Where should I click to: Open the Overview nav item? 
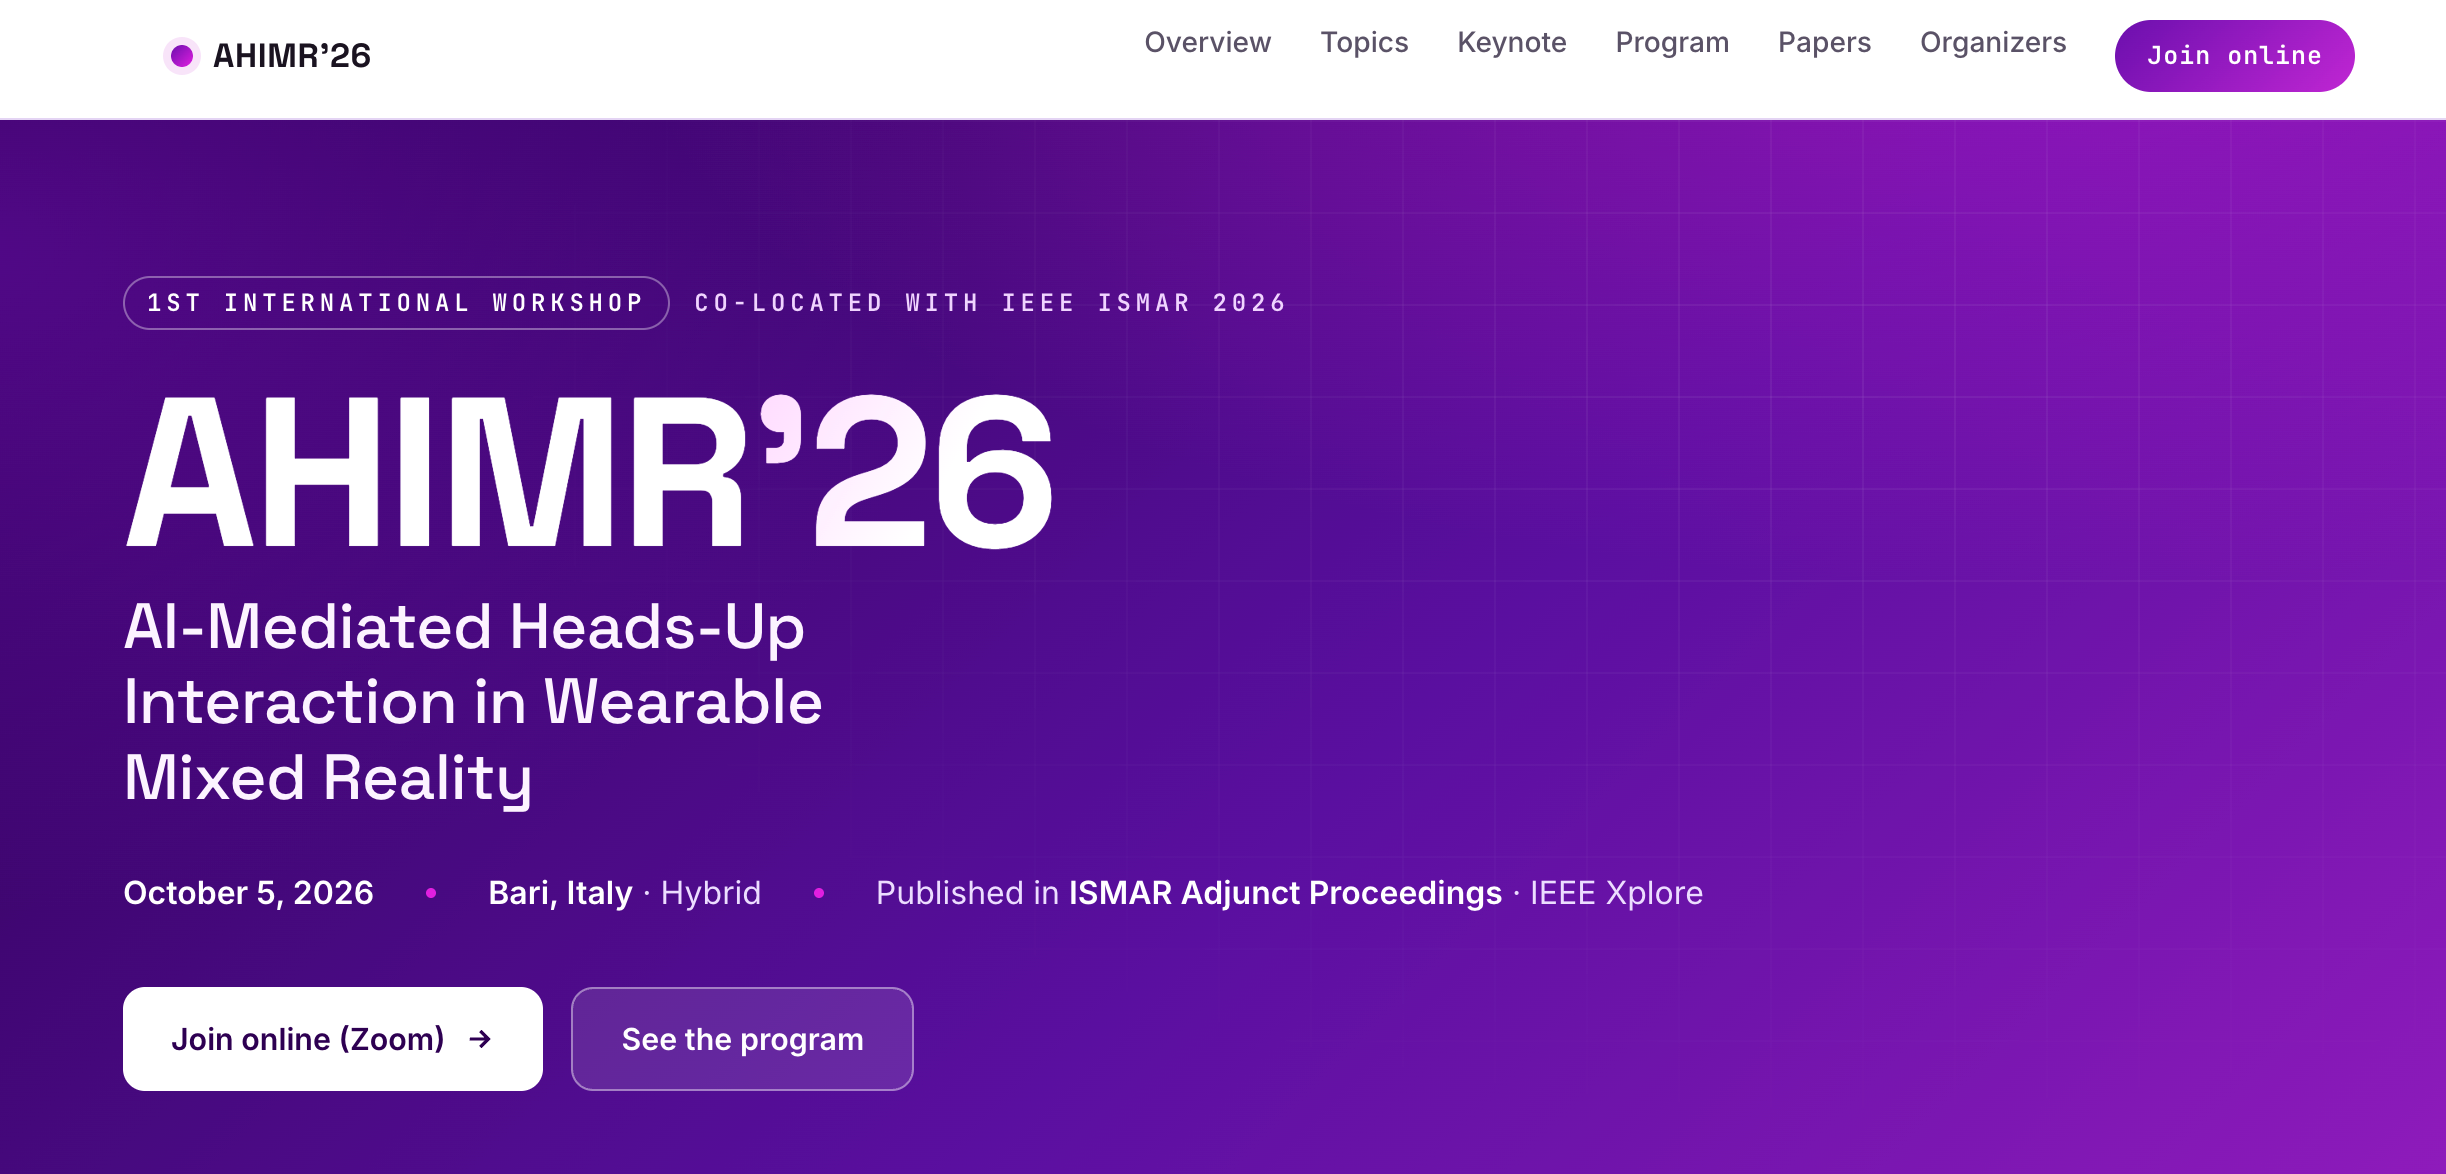tap(1207, 42)
